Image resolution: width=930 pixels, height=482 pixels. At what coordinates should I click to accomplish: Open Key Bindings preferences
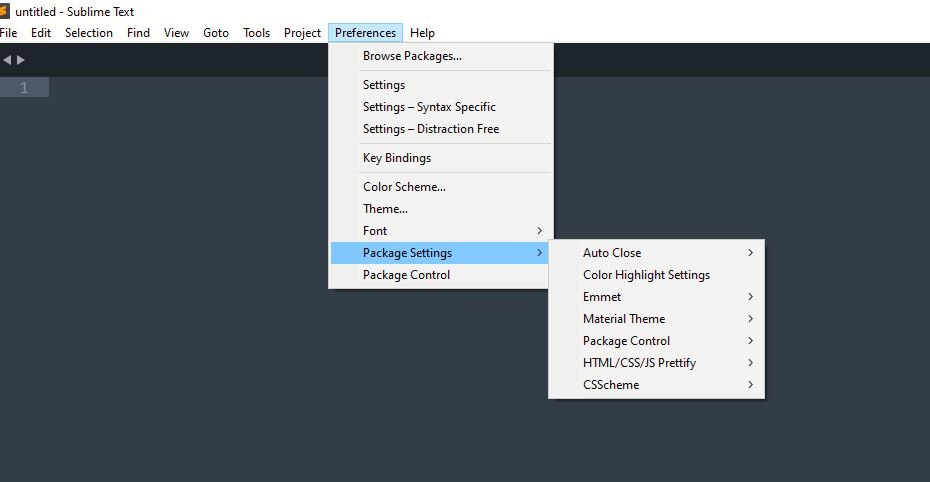441,158
